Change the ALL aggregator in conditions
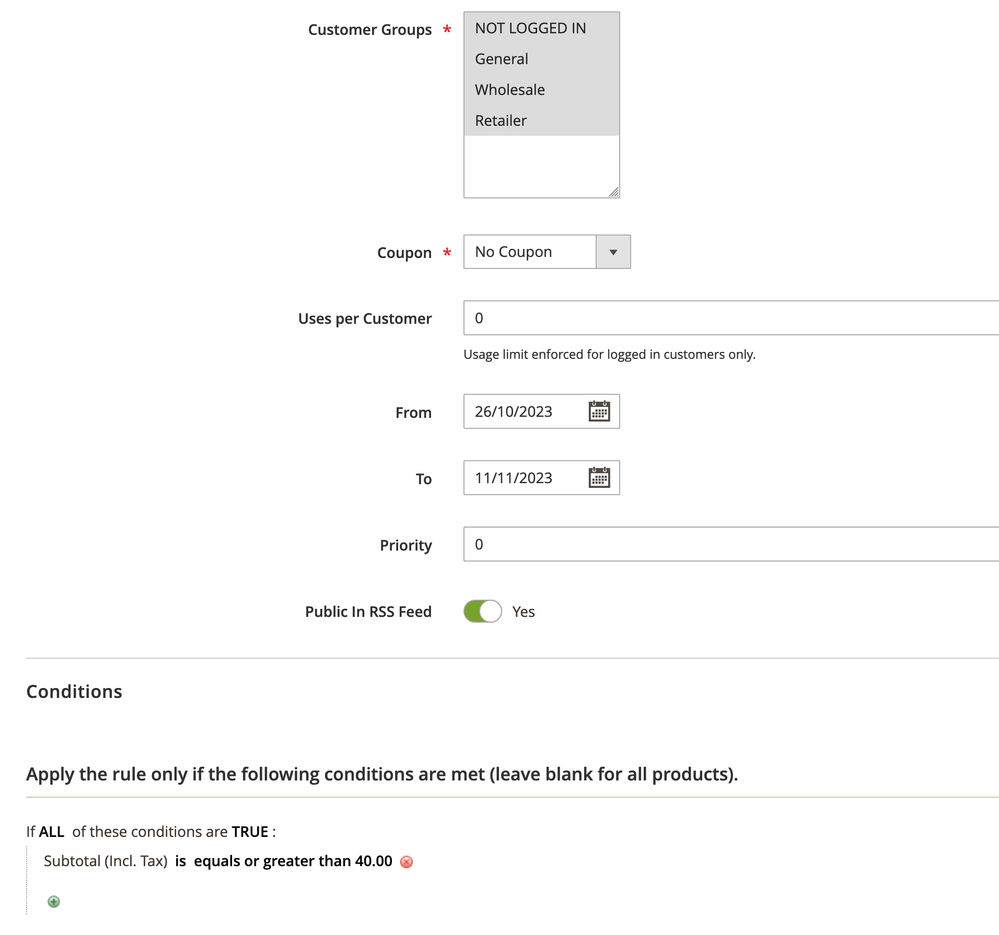Image resolution: width=999 pixels, height=935 pixels. (x=52, y=832)
